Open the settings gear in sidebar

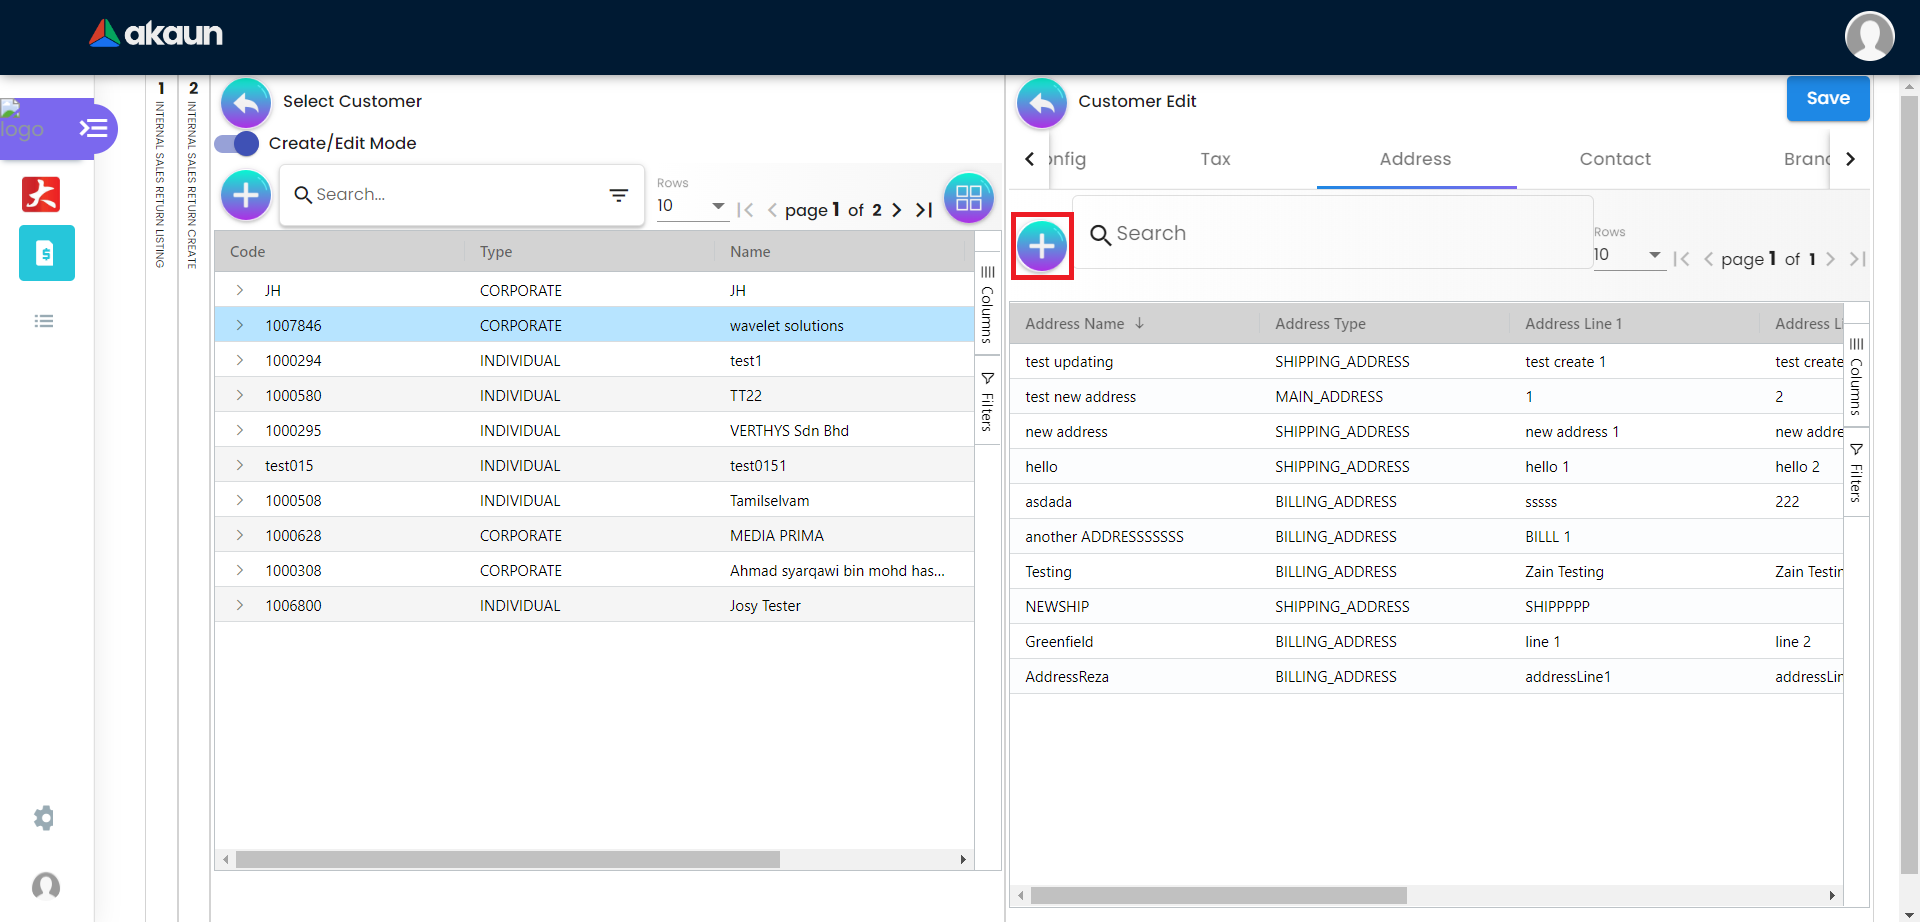coord(44,818)
